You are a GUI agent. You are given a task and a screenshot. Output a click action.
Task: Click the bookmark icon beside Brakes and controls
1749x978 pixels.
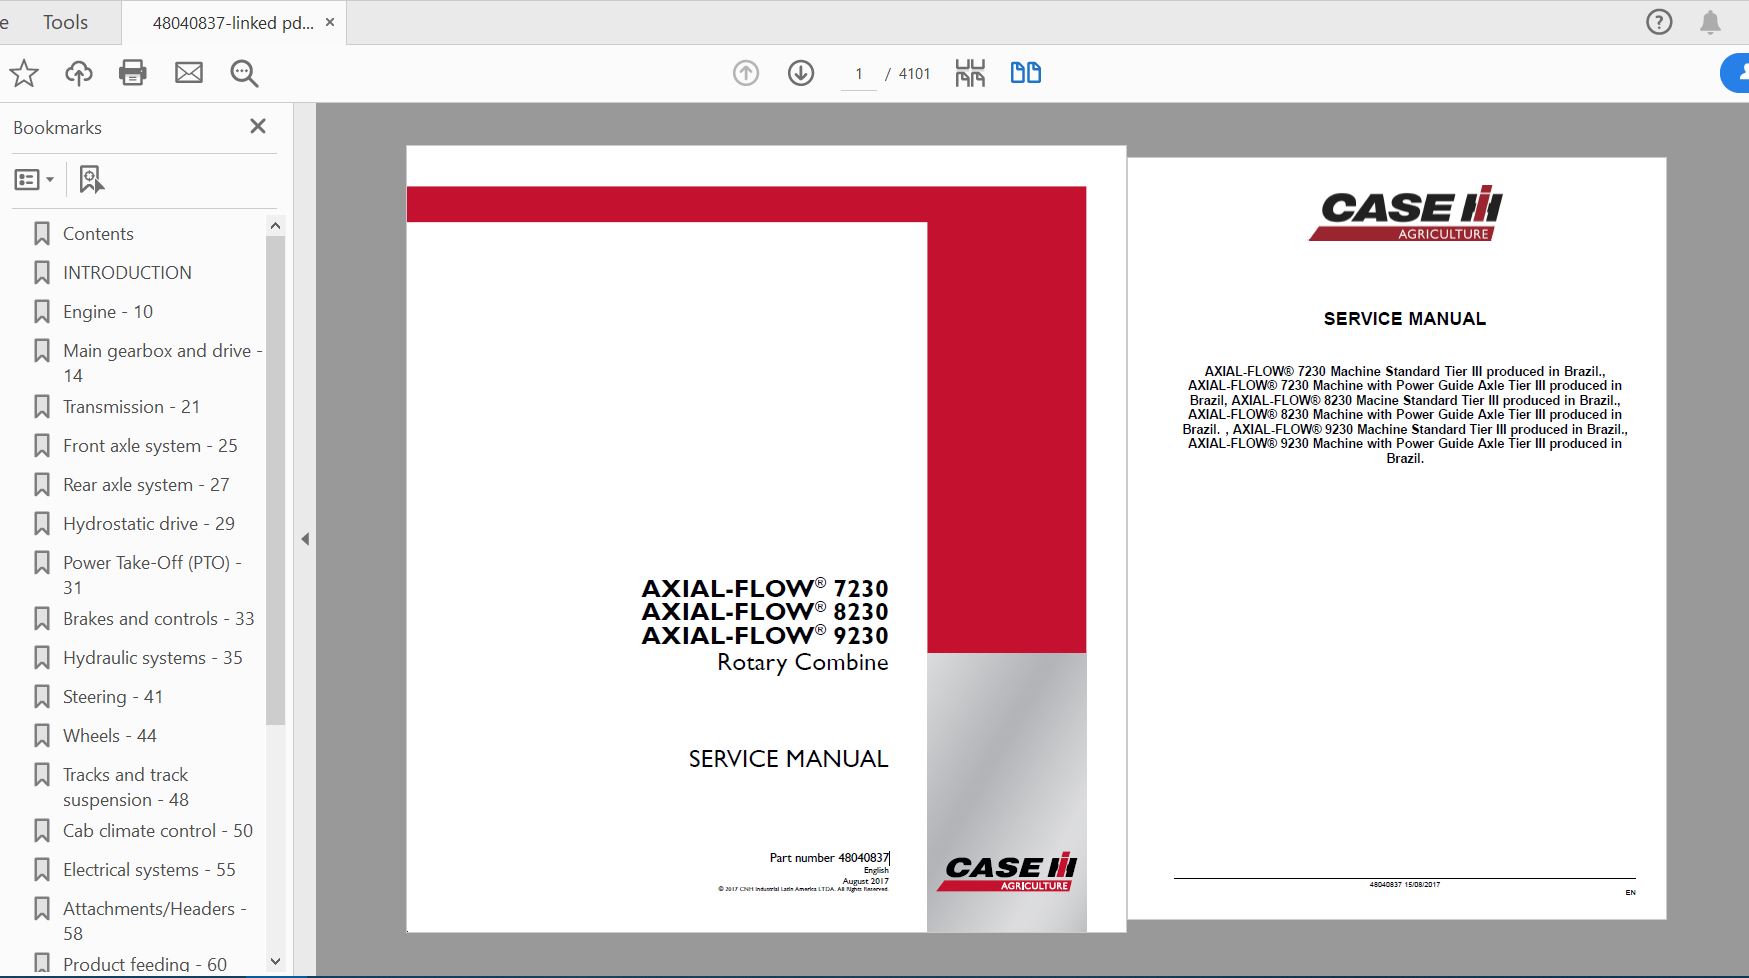[42, 619]
